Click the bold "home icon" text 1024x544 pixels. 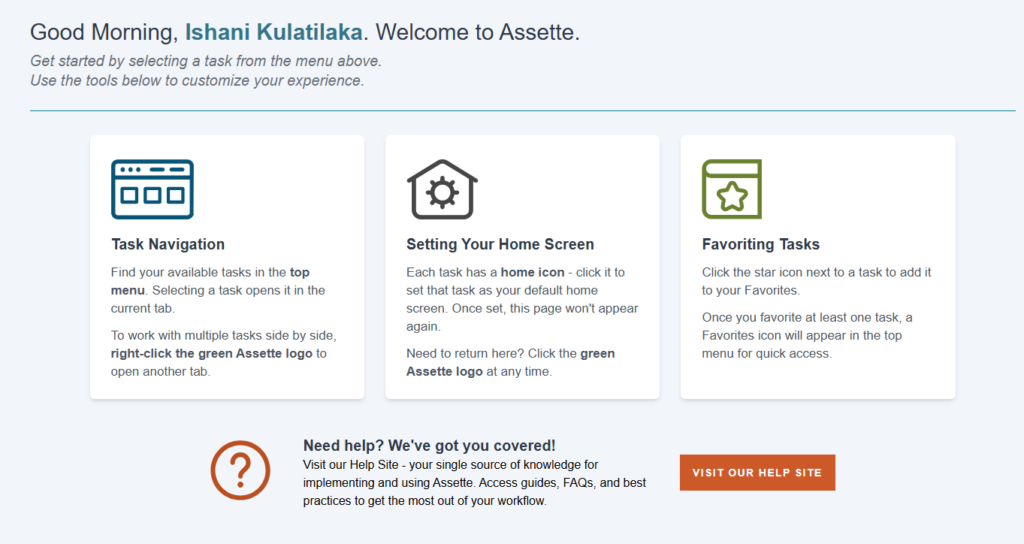coord(532,272)
